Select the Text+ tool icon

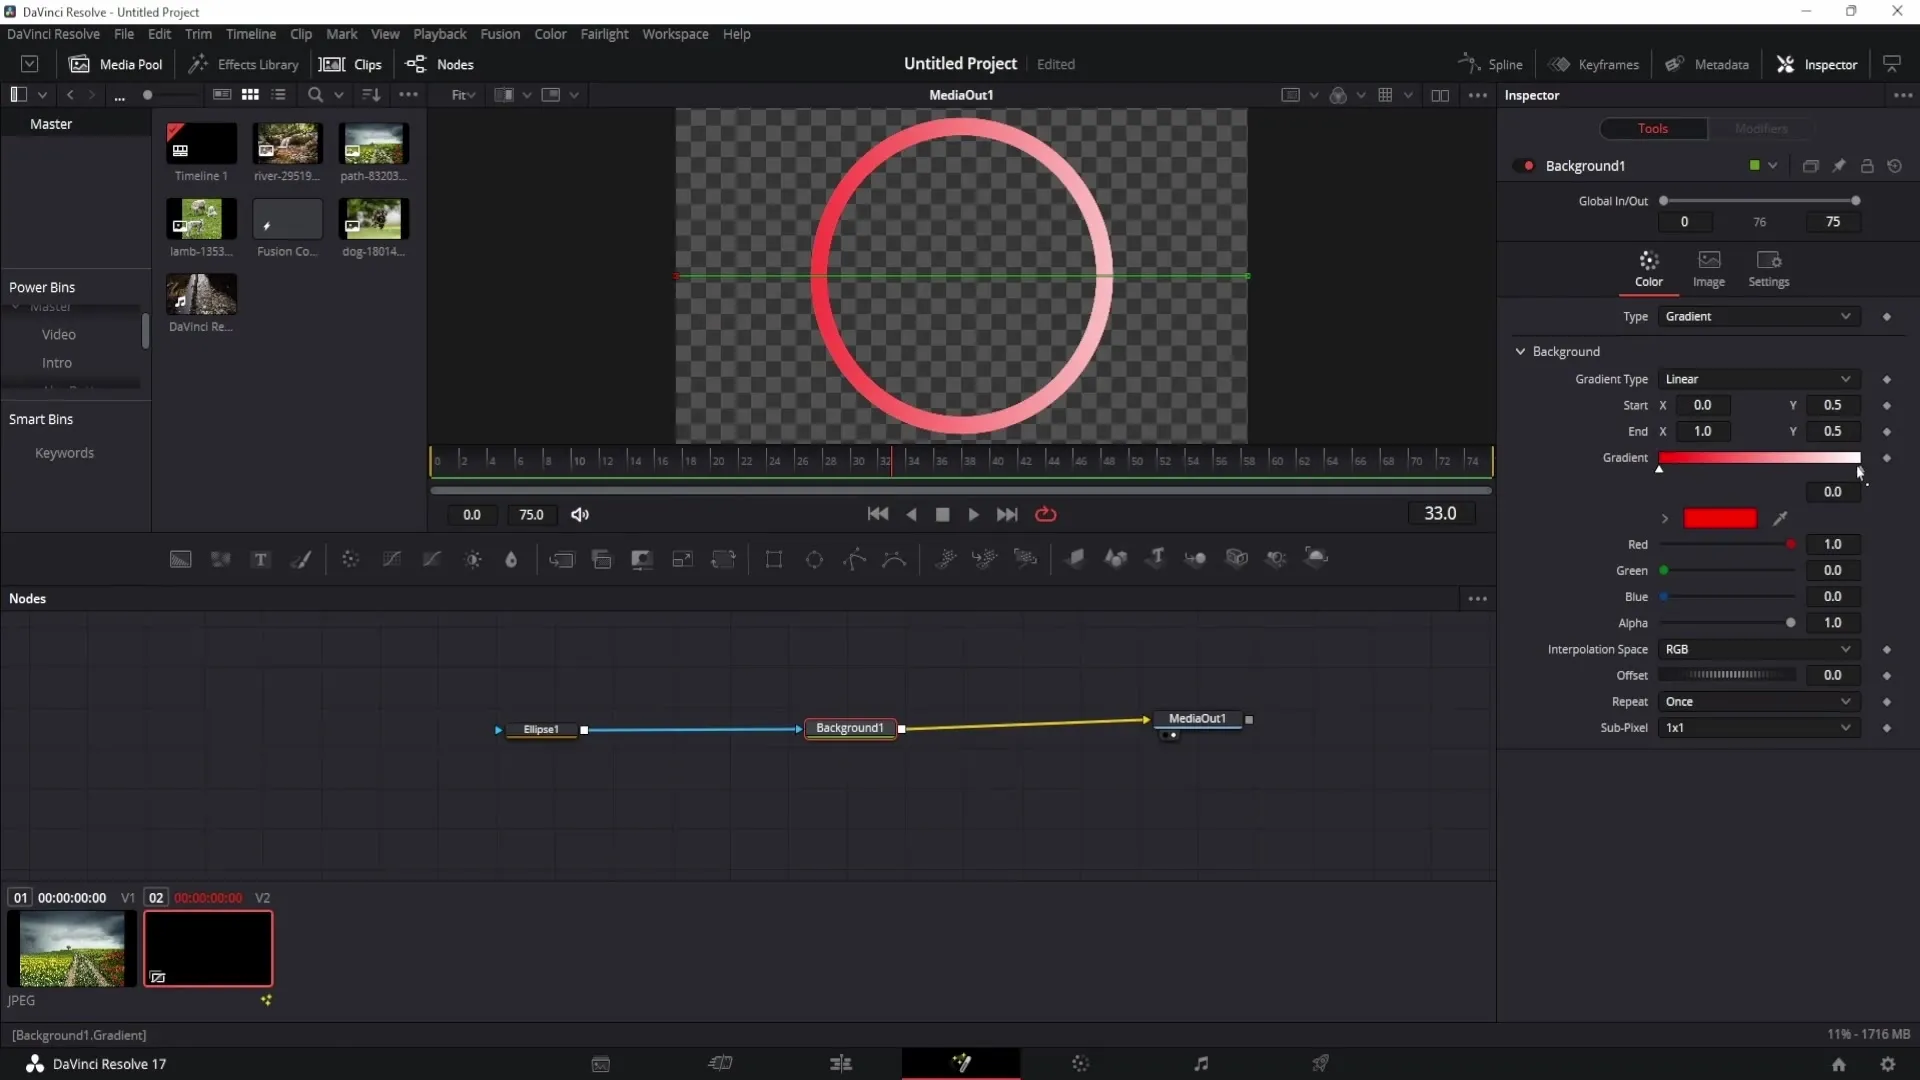(x=261, y=560)
